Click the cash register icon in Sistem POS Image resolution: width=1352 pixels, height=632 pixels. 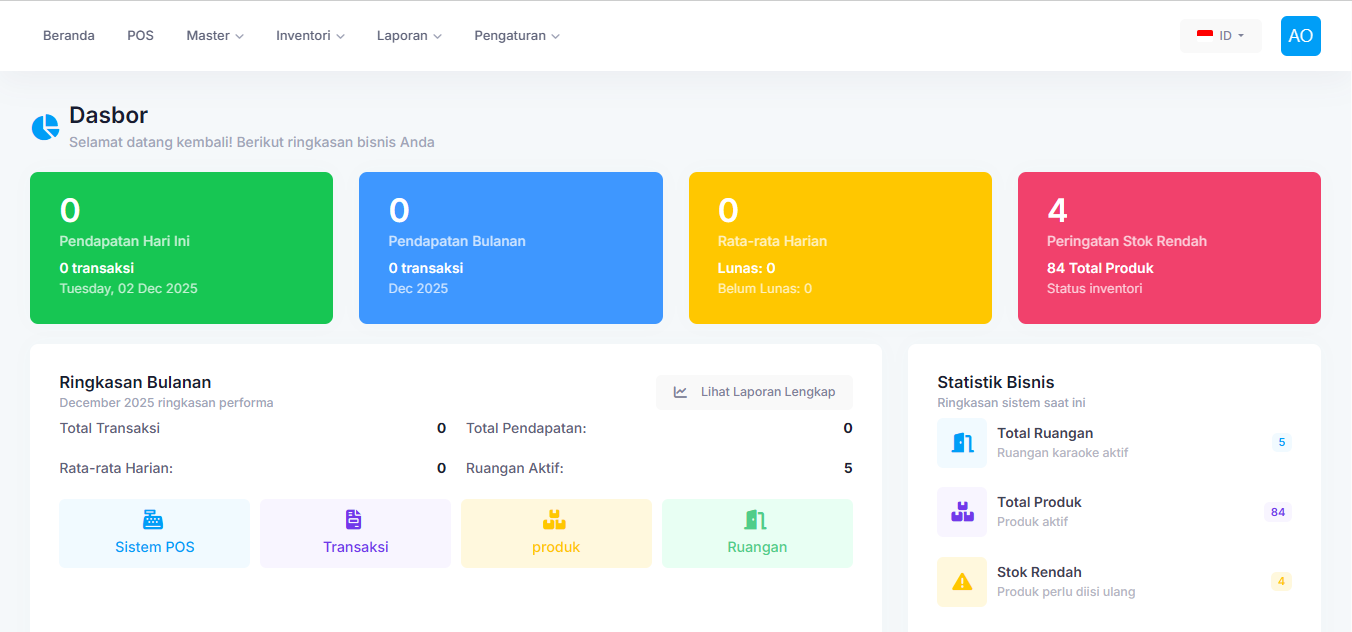pyautogui.click(x=153, y=519)
